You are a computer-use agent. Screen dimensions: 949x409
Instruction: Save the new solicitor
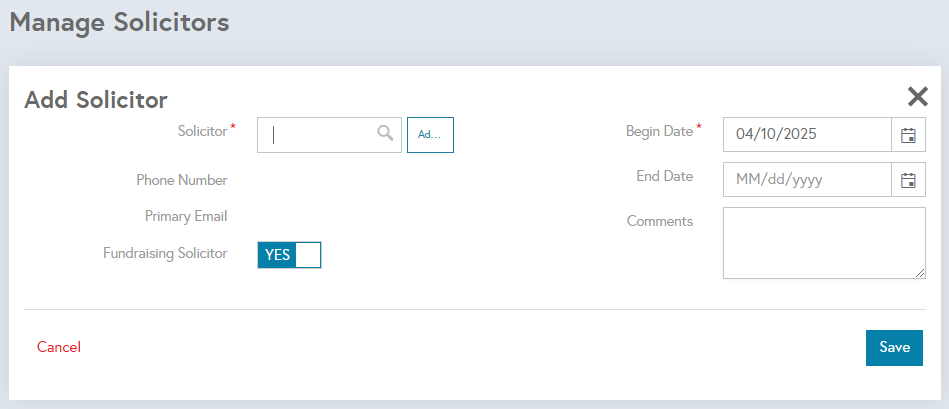tap(895, 347)
